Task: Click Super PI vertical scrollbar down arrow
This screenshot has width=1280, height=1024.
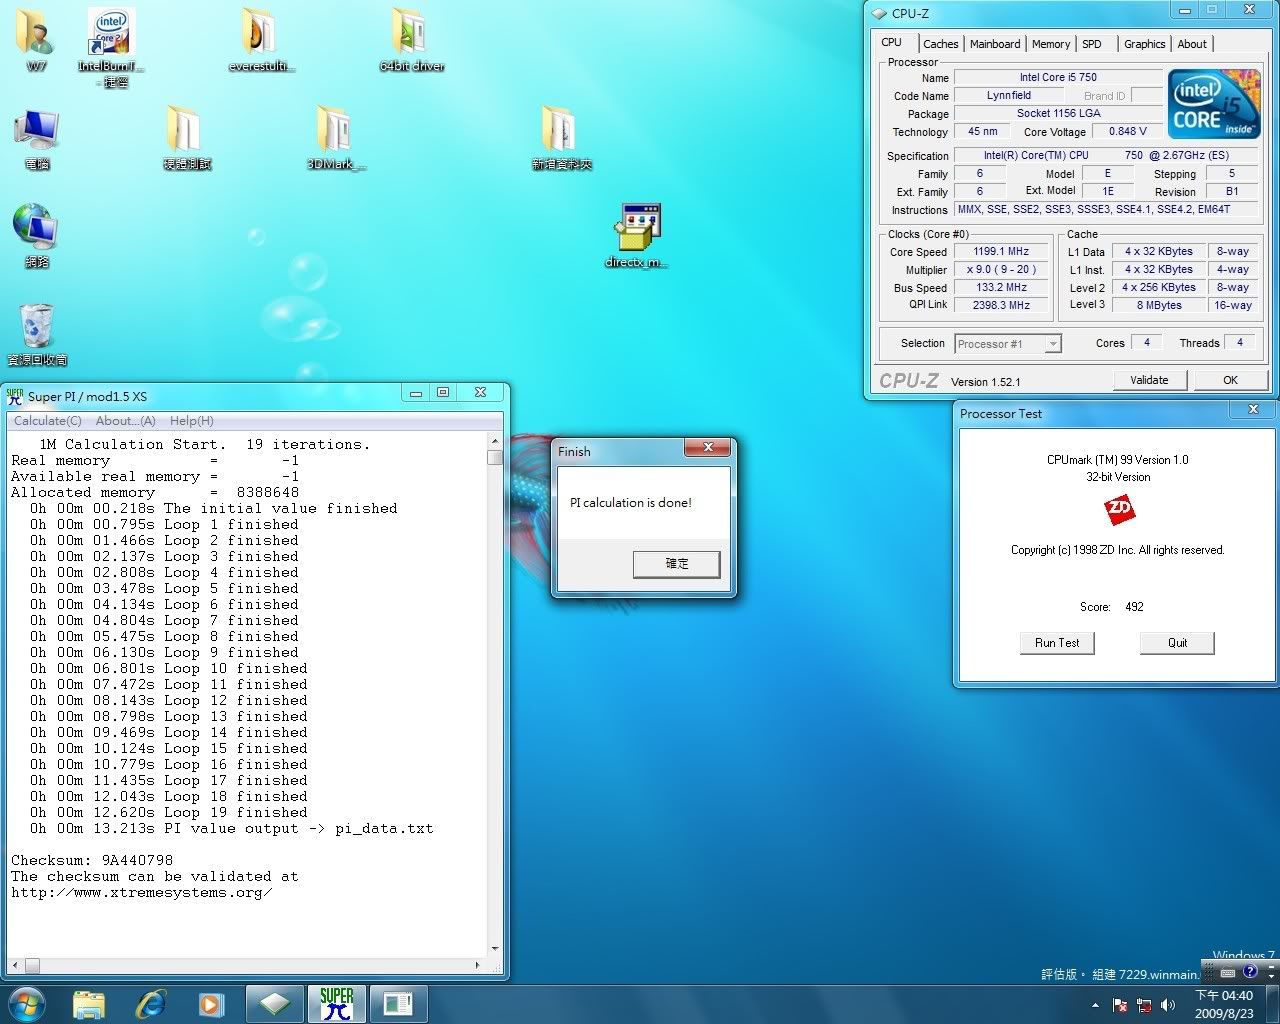Action: (x=495, y=948)
